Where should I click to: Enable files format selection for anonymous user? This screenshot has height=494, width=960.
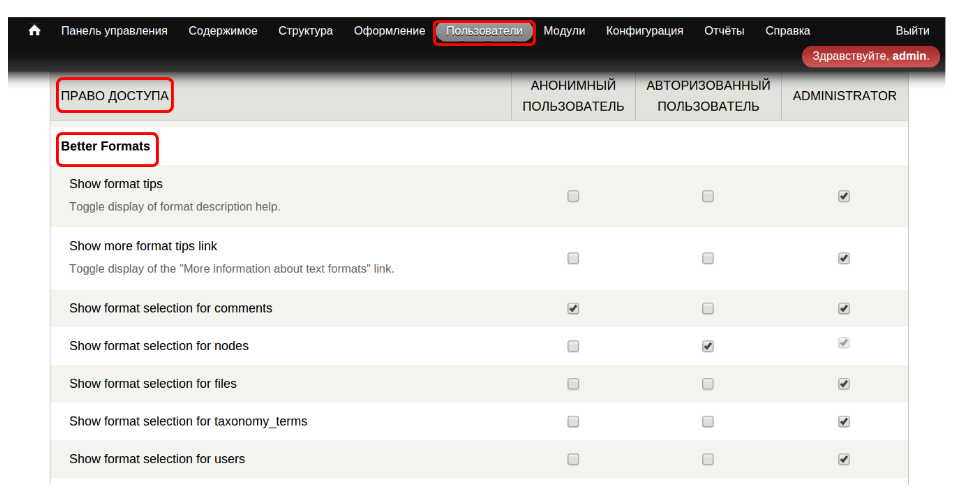pyautogui.click(x=573, y=384)
